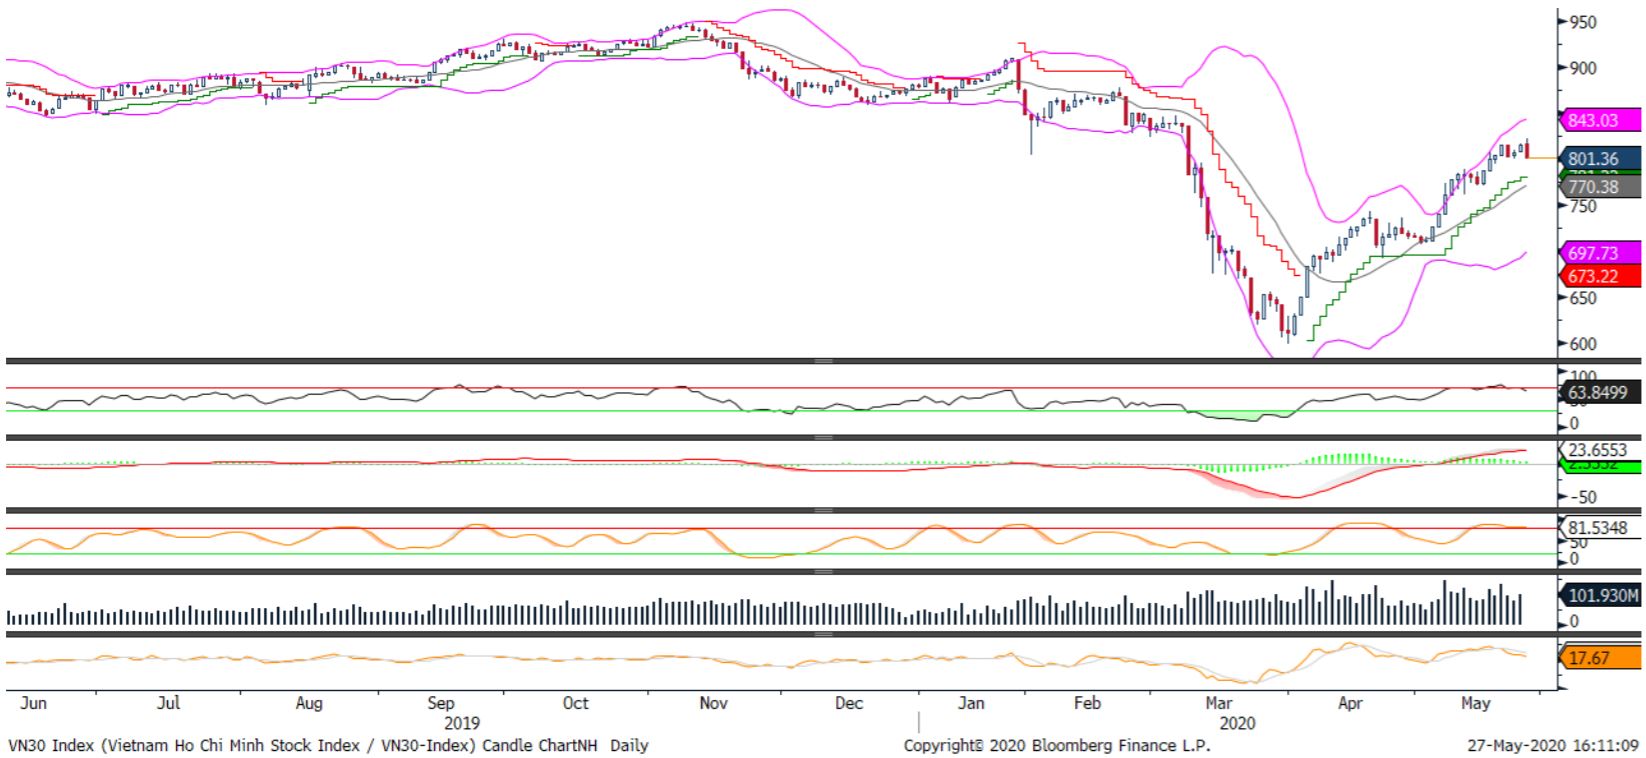This screenshot has height=758, width=1646.
Task: Select the Sep month label on time axis
Action: [x=440, y=703]
